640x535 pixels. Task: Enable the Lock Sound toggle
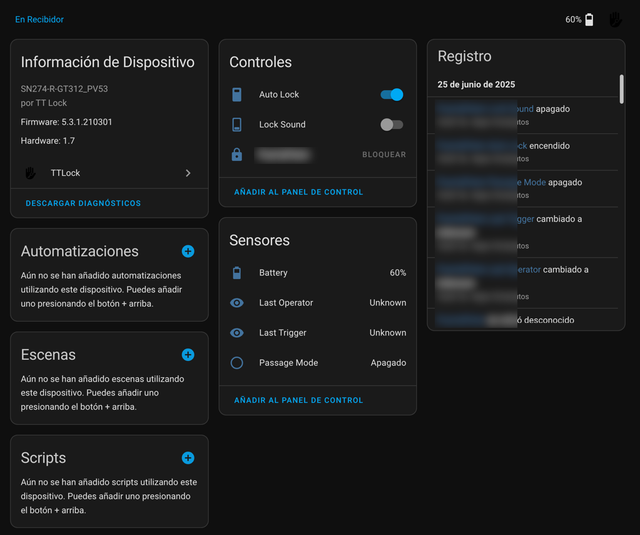[392, 125]
